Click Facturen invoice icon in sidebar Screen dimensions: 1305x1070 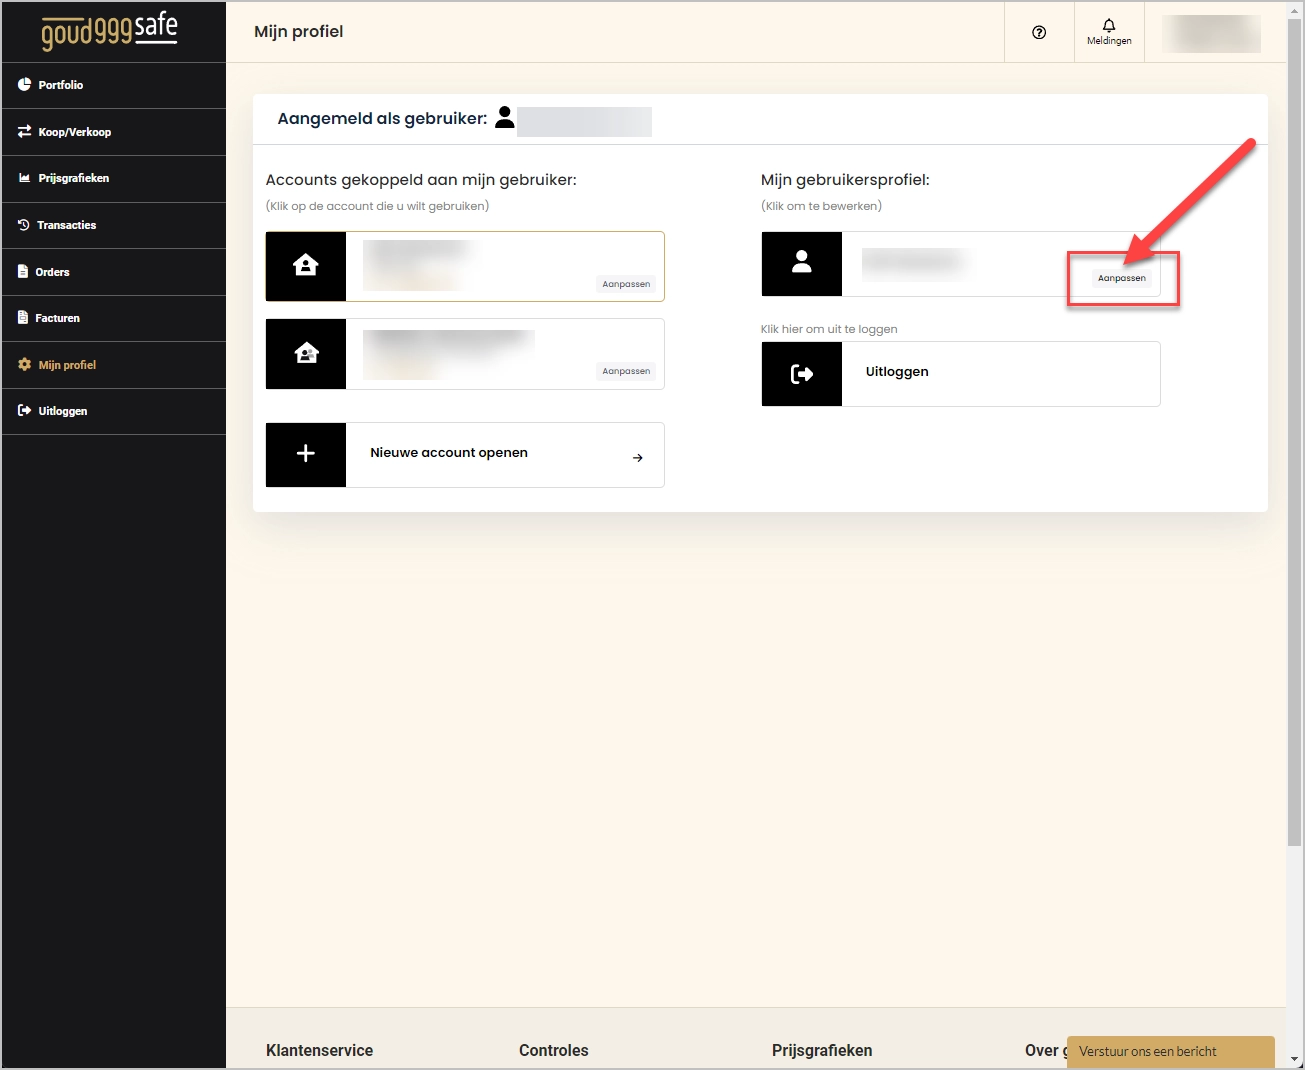[x=23, y=318]
